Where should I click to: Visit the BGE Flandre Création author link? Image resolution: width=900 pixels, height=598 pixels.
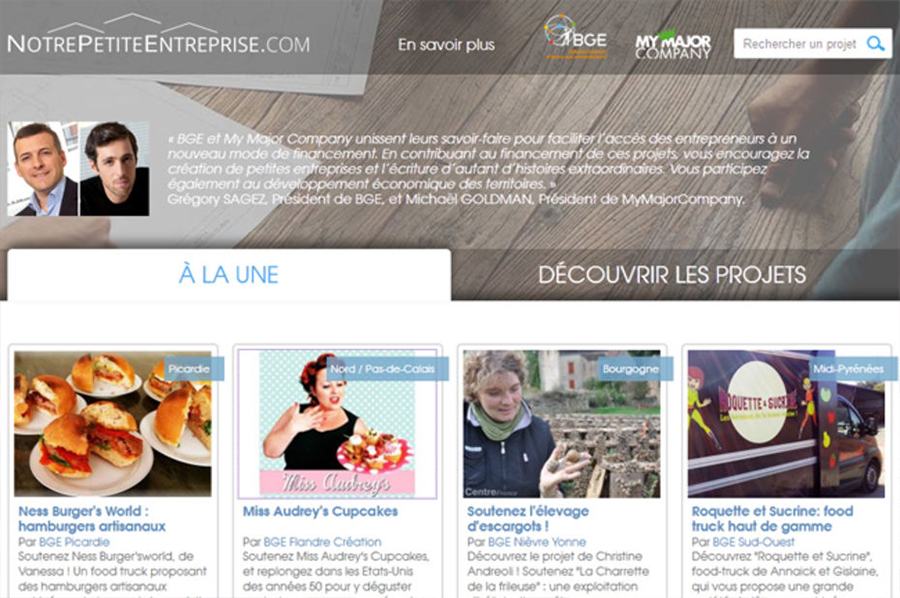(x=322, y=542)
